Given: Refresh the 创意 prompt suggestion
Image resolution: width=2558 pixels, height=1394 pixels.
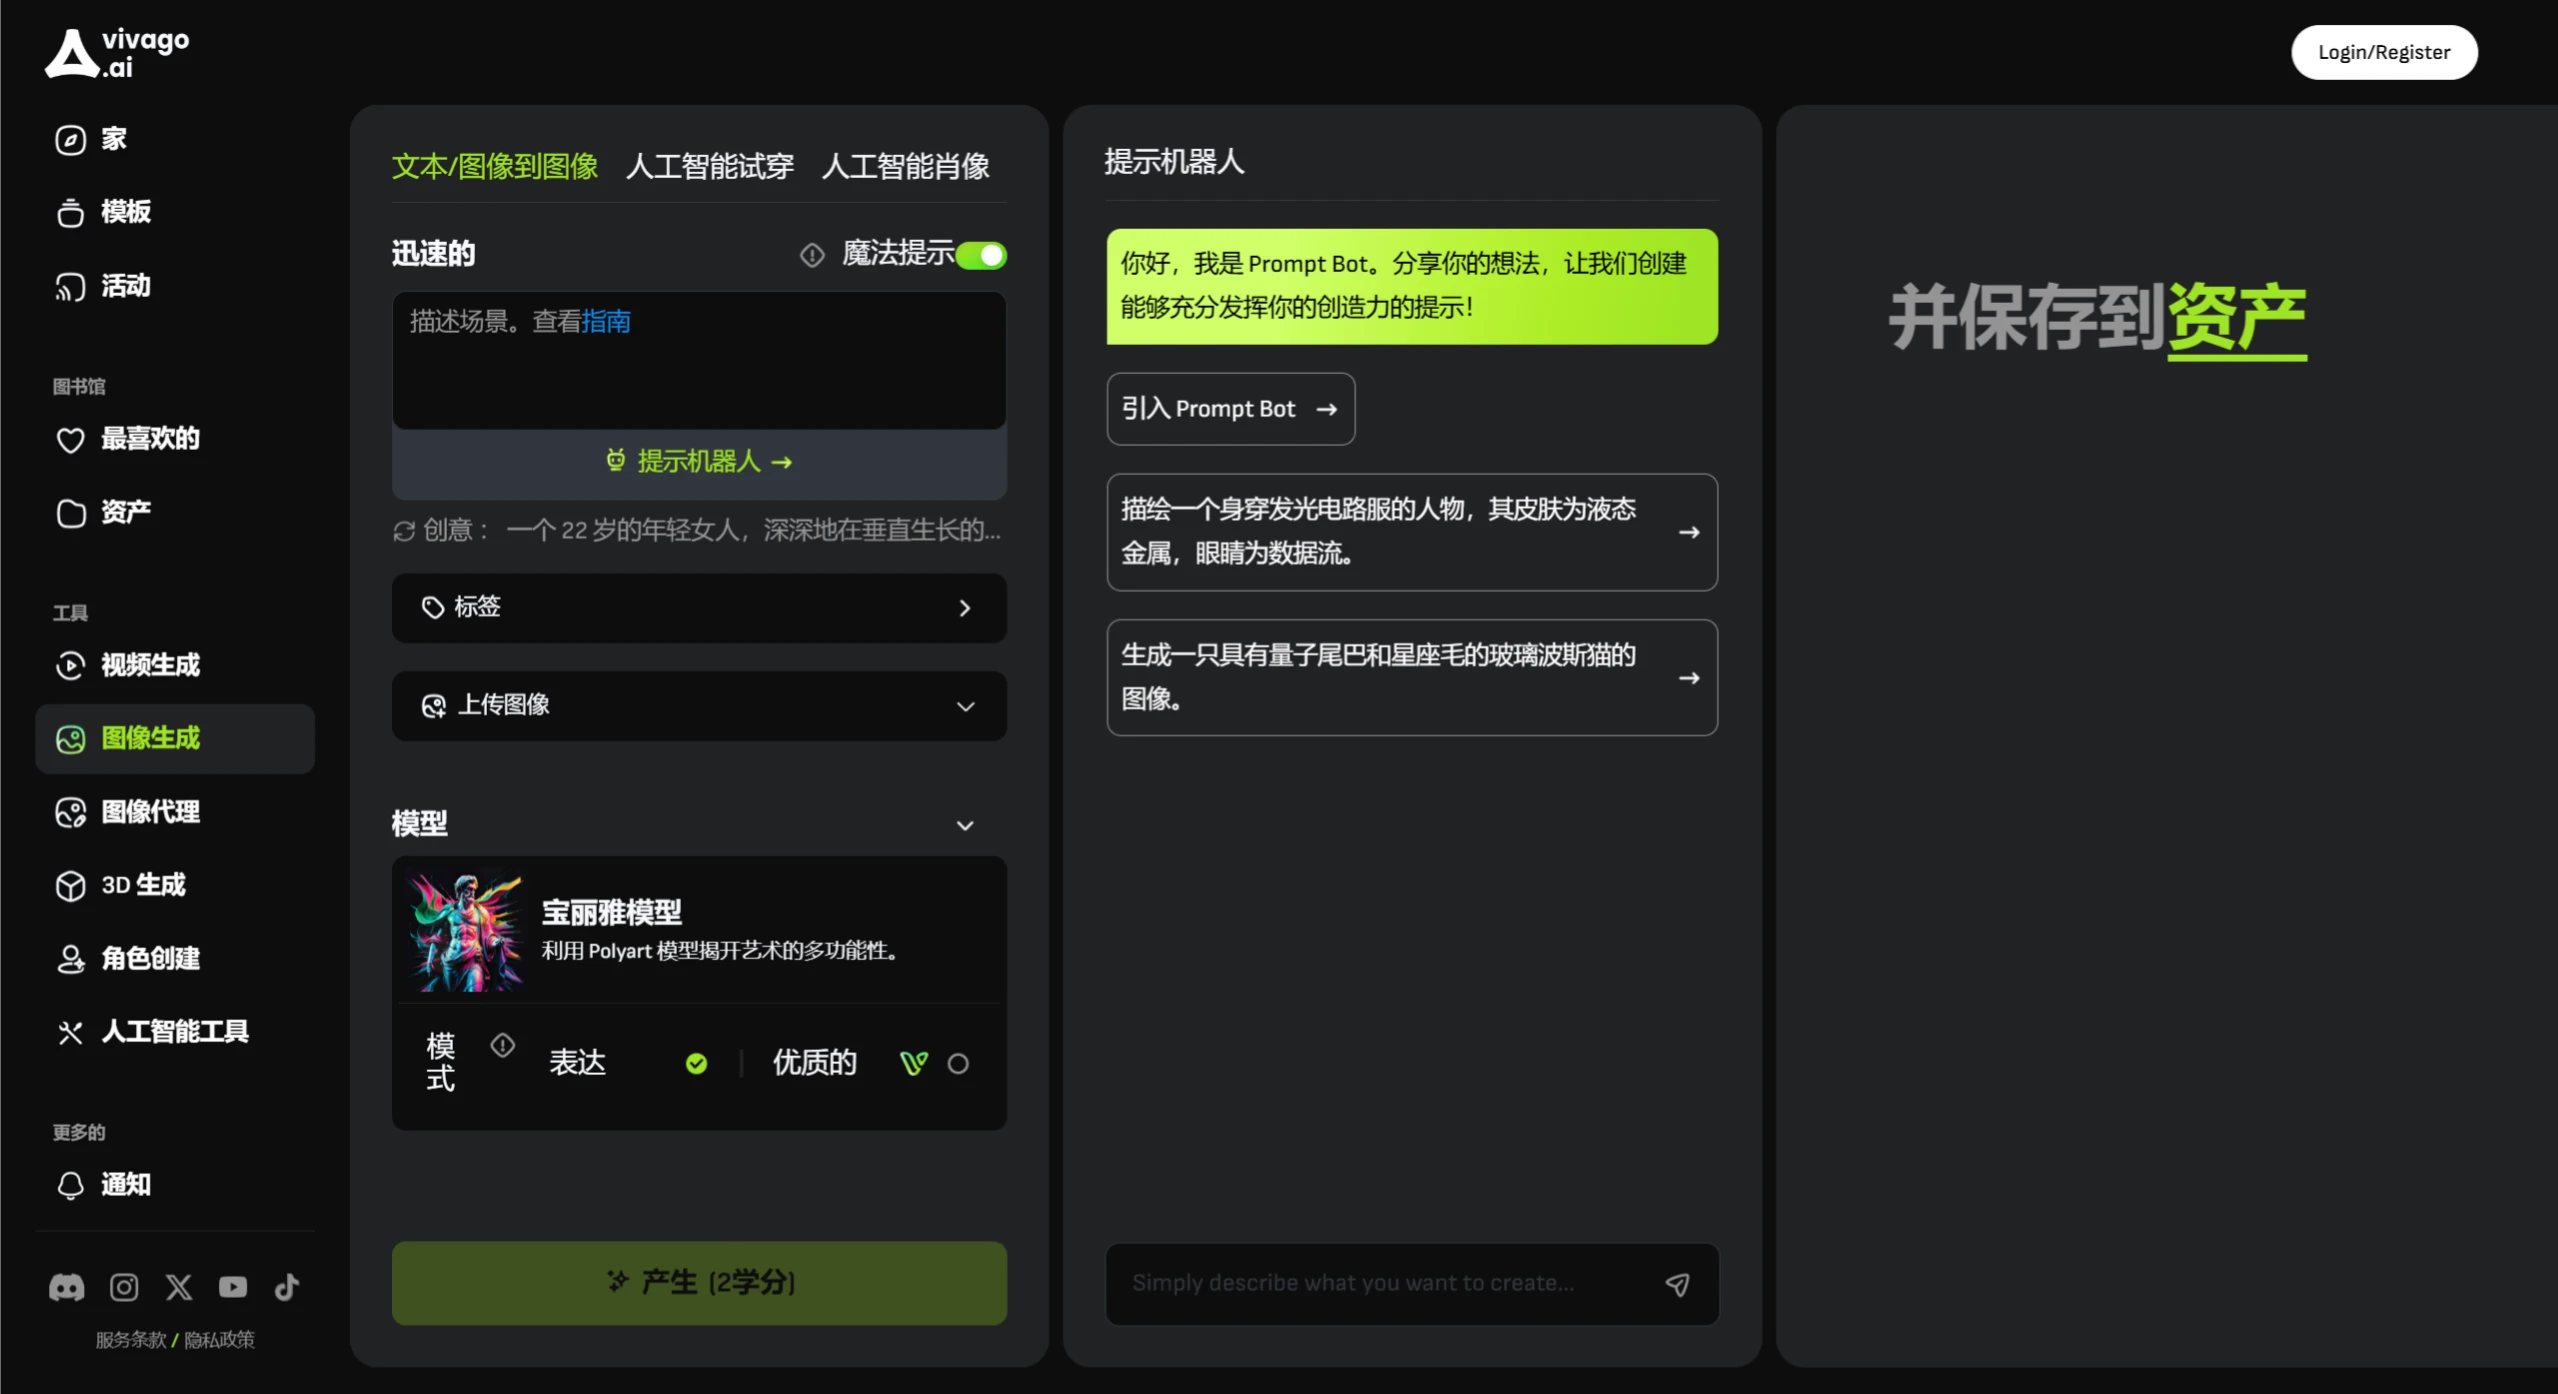Looking at the screenshot, I should [403, 531].
